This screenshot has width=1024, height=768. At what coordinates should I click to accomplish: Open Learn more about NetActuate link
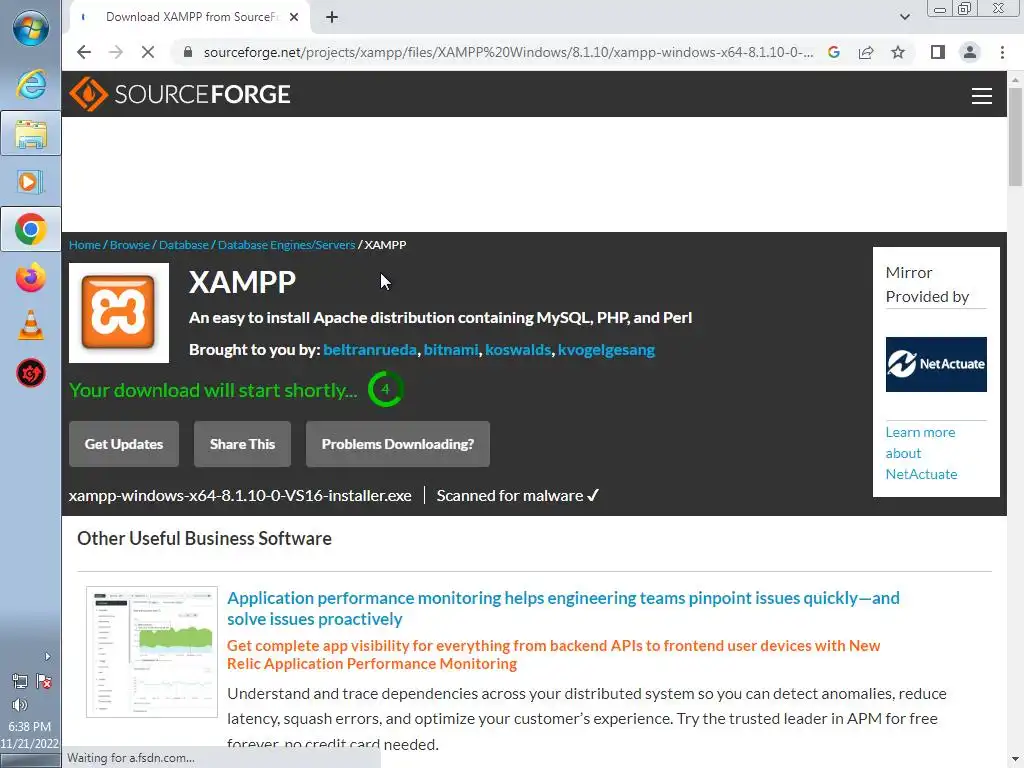coord(921,453)
